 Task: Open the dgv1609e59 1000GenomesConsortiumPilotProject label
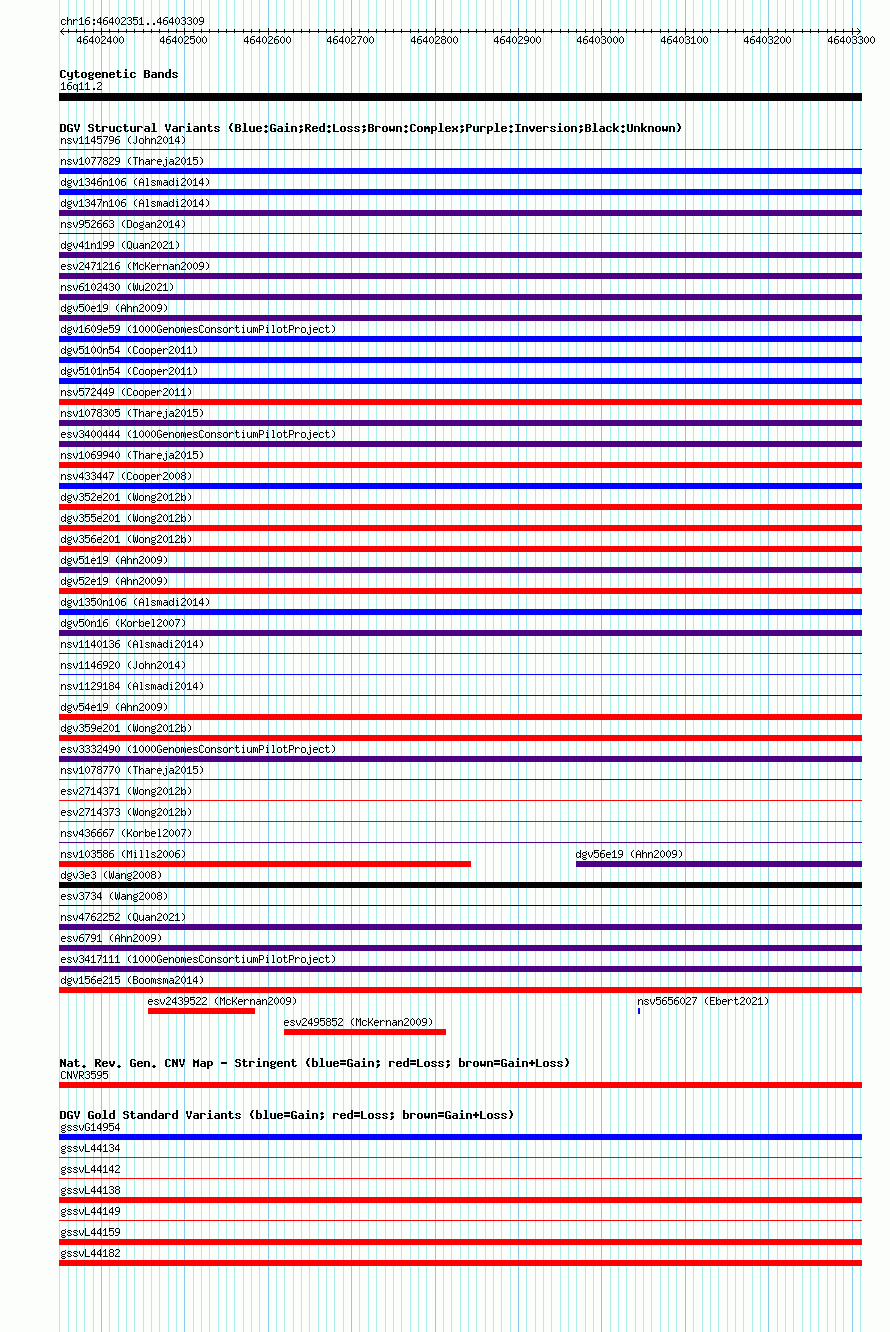[198, 330]
